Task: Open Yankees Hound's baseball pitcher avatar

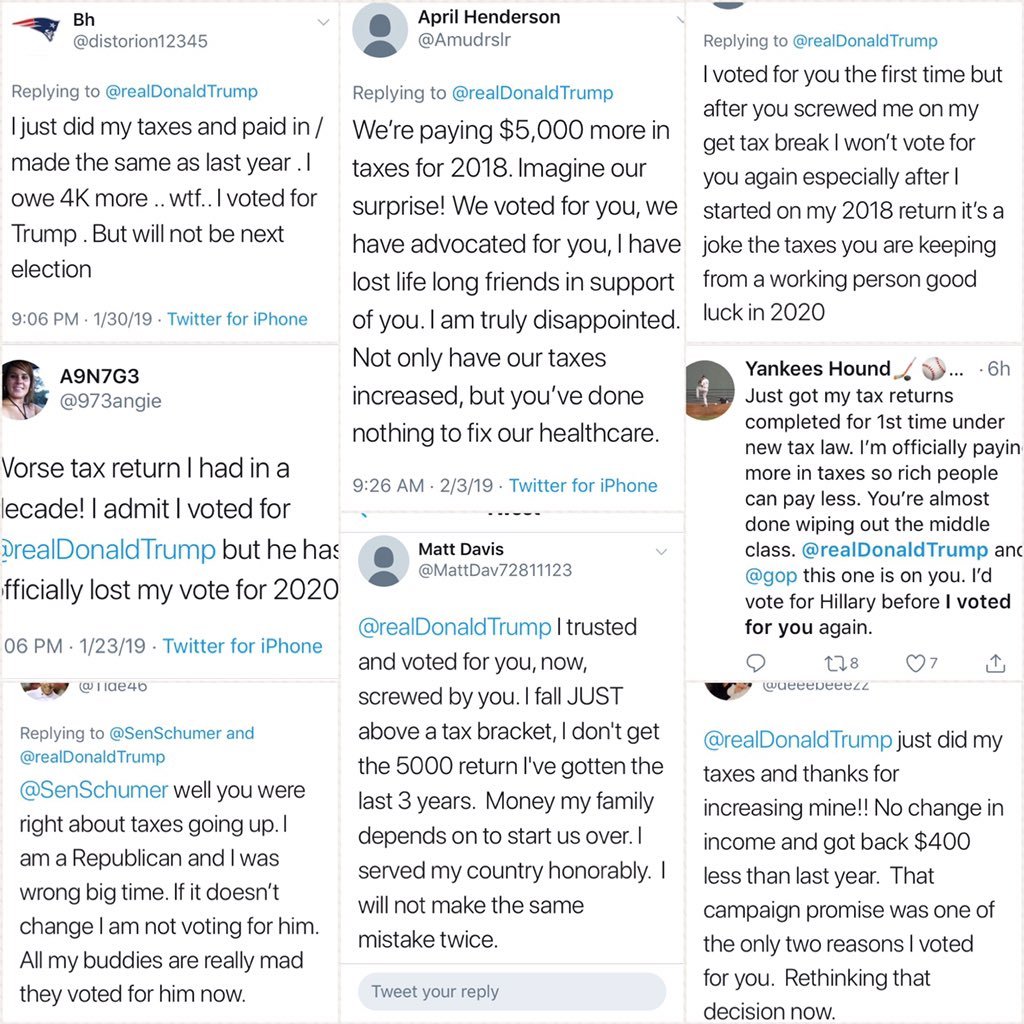Action: click(x=710, y=390)
